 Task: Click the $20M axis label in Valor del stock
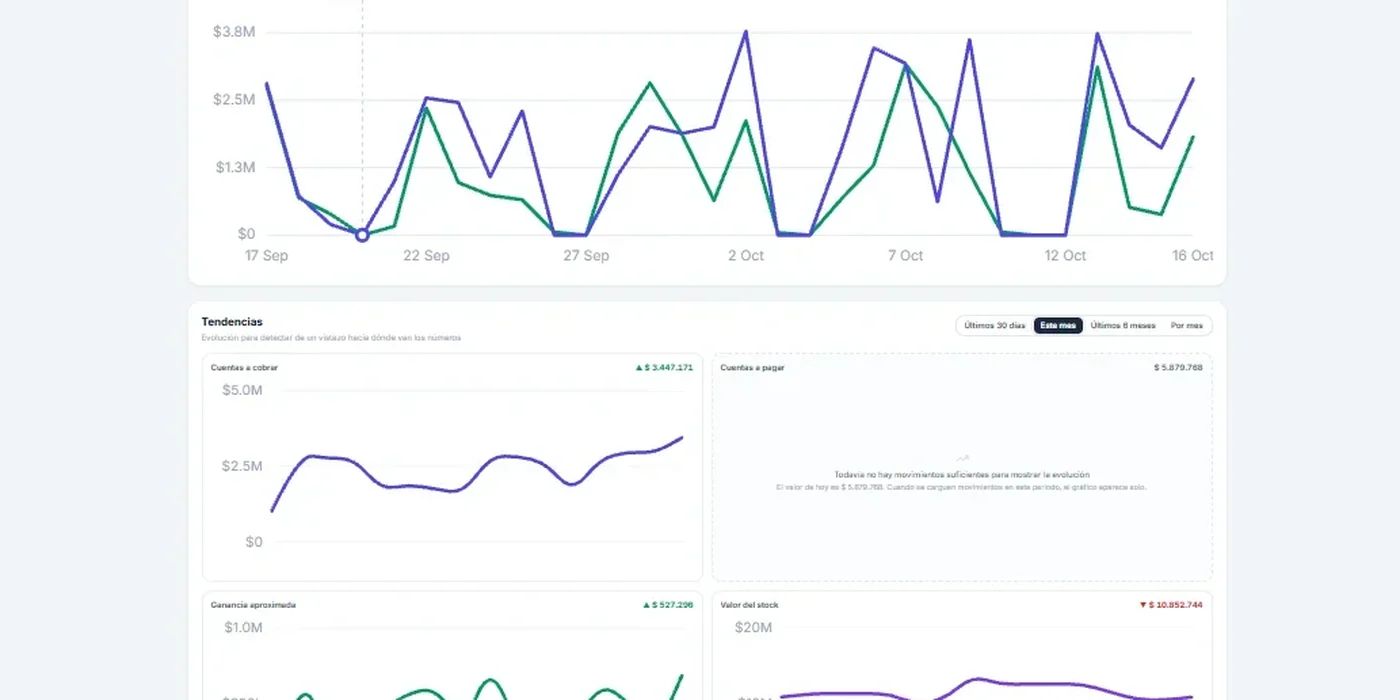(x=753, y=627)
